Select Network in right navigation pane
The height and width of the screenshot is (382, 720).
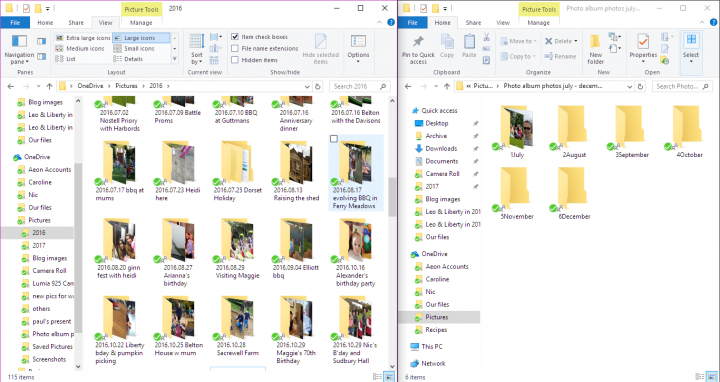tap(433, 363)
